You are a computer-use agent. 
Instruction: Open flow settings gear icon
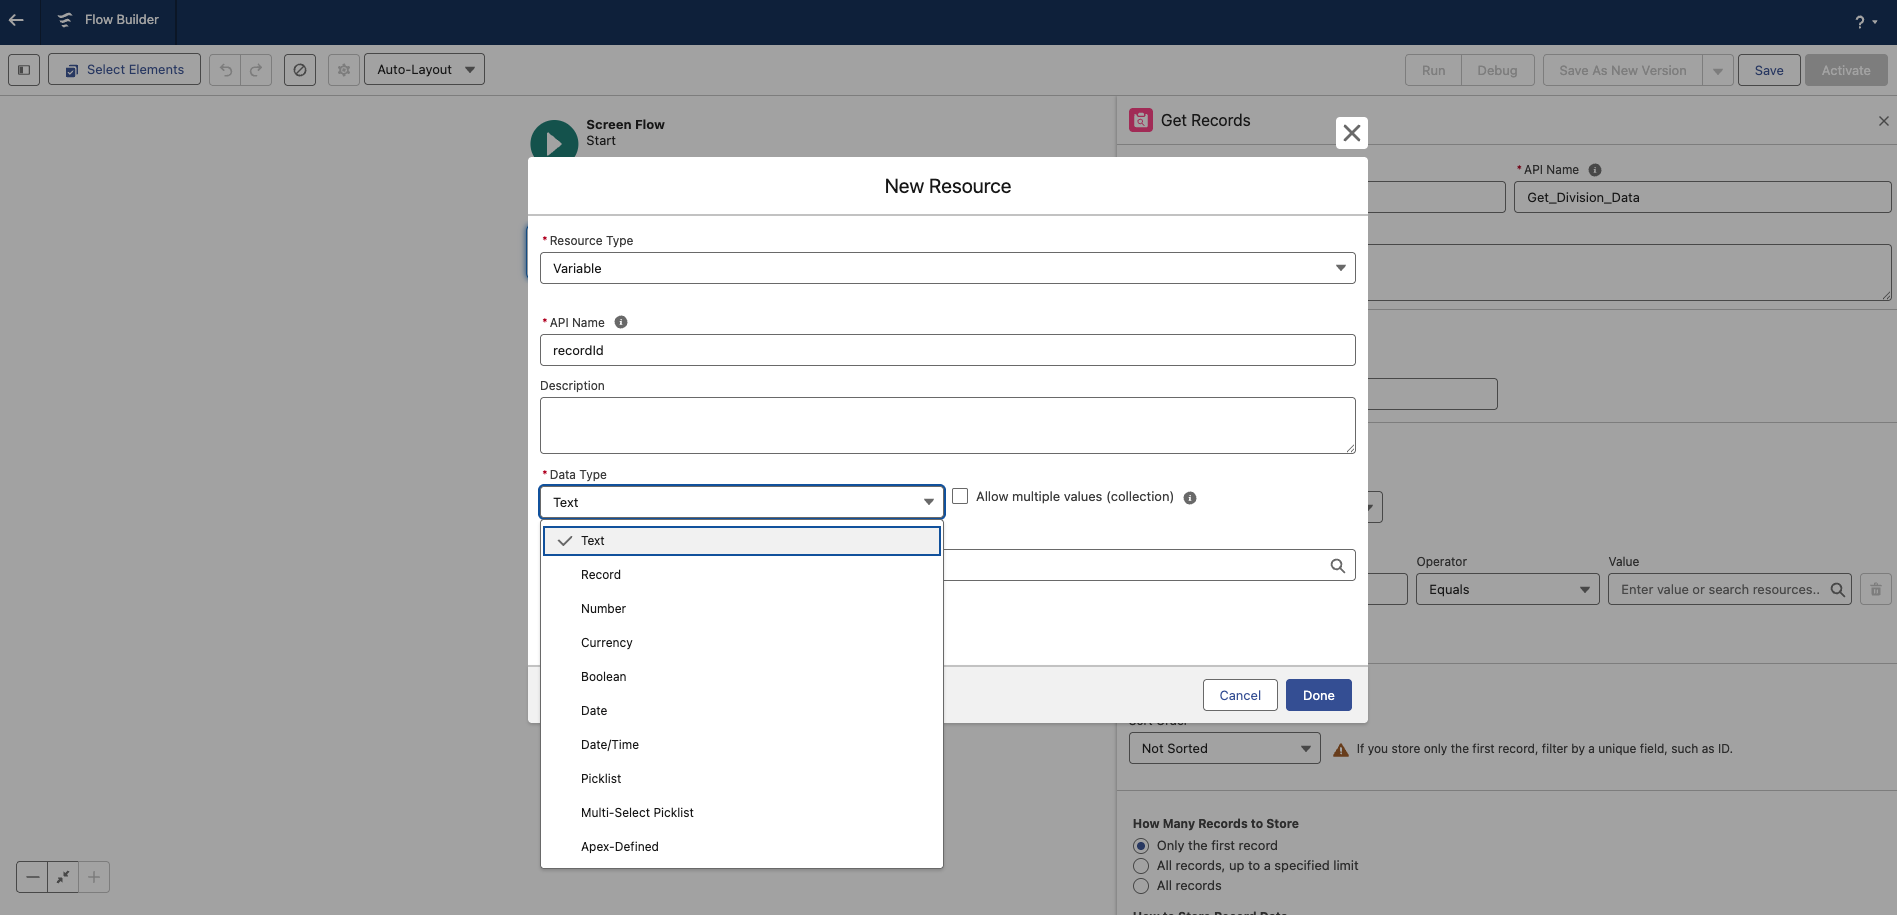[x=344, y=70]
